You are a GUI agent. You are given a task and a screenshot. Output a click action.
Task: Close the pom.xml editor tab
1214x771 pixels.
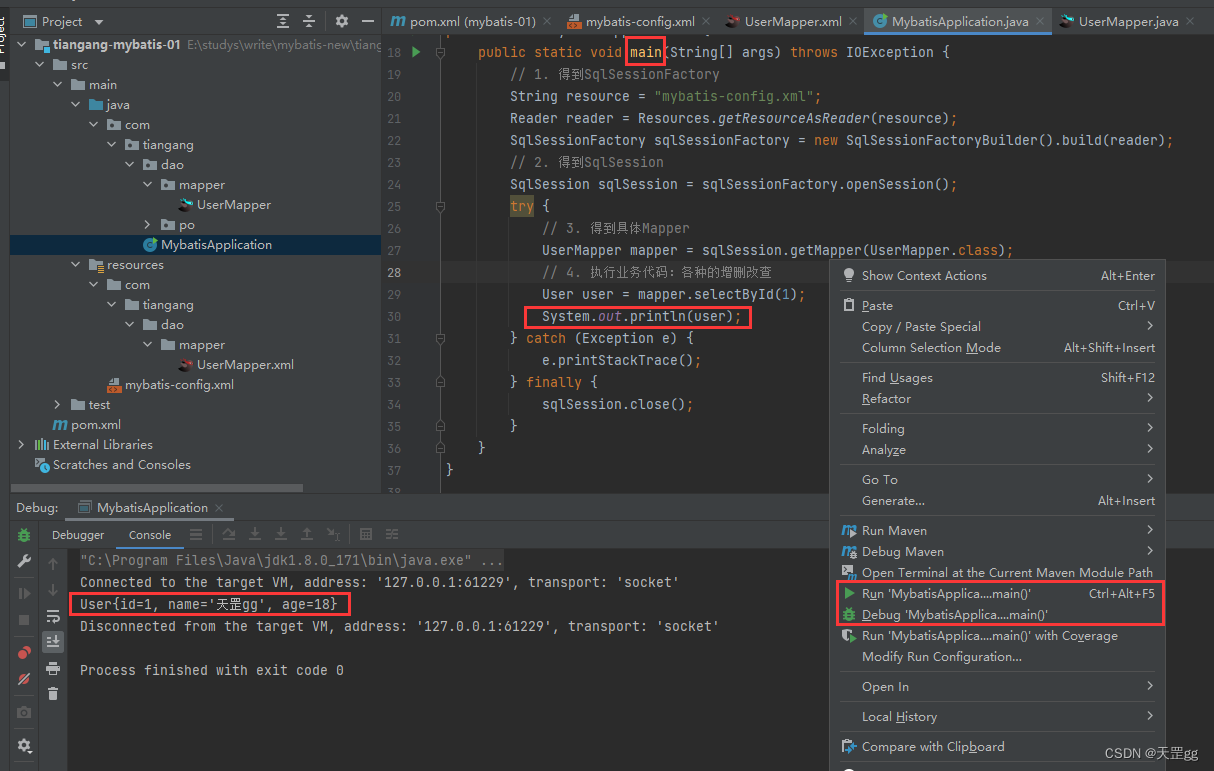[547, 22]
